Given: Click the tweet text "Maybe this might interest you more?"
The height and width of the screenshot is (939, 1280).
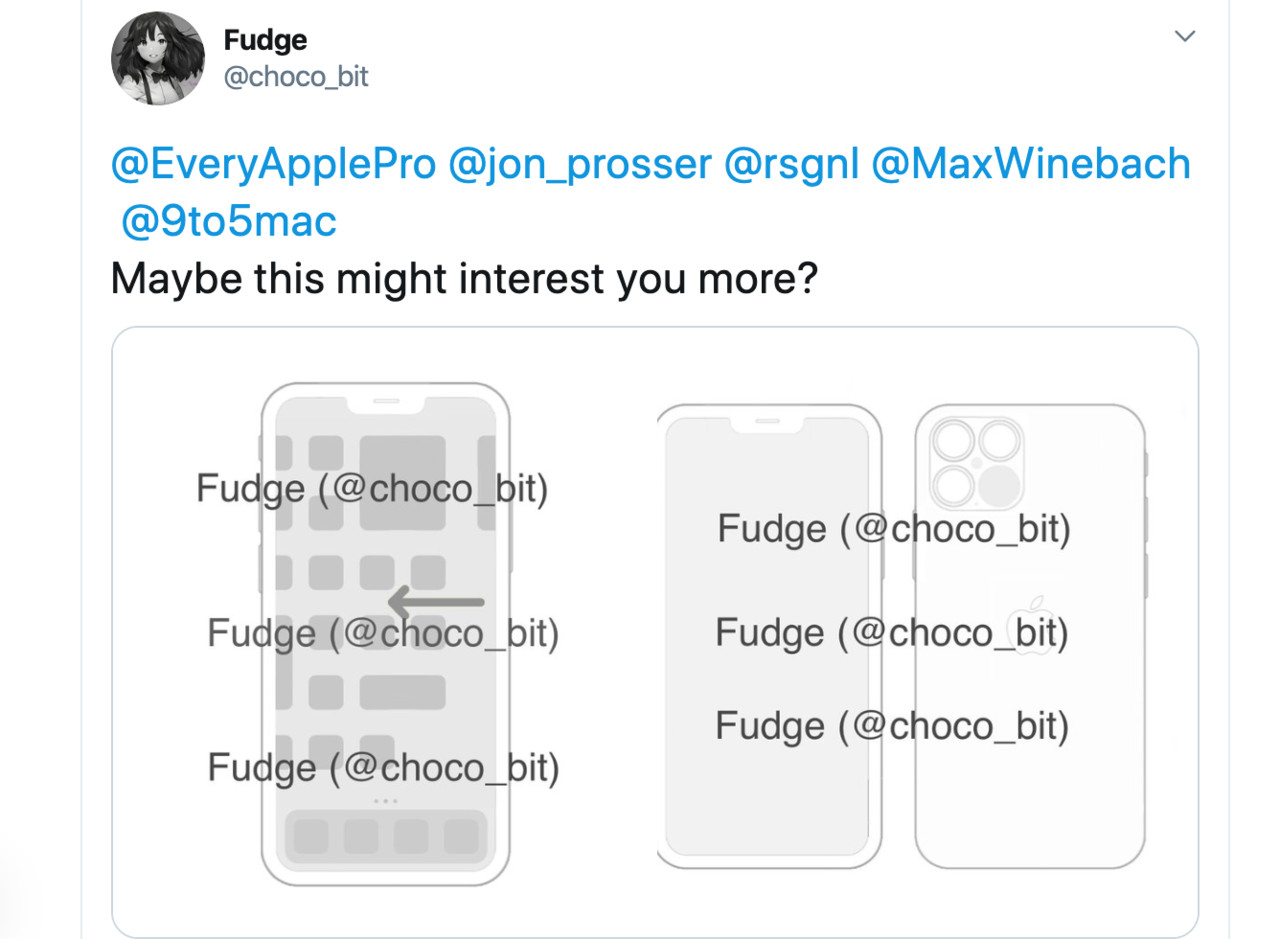Looking at the screenshot, I should 464,278.
